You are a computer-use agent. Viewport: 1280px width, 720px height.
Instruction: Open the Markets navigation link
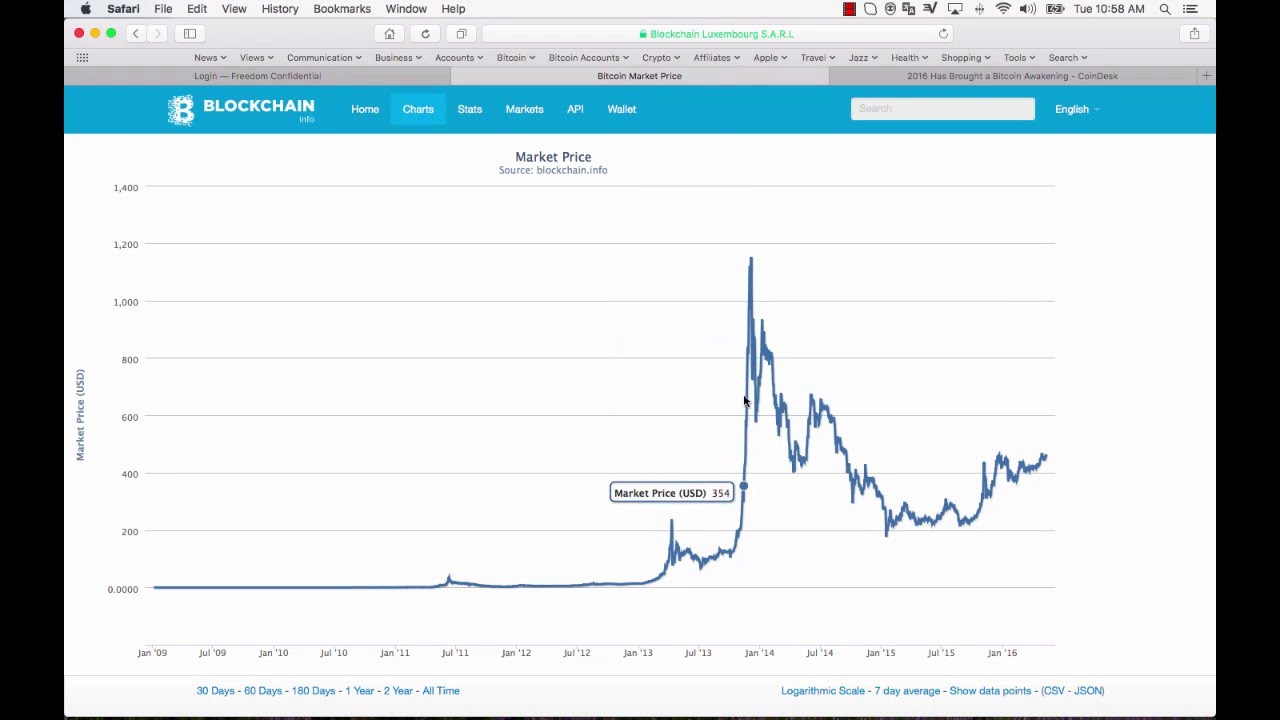pyautogui.click(x=524, y=109)
